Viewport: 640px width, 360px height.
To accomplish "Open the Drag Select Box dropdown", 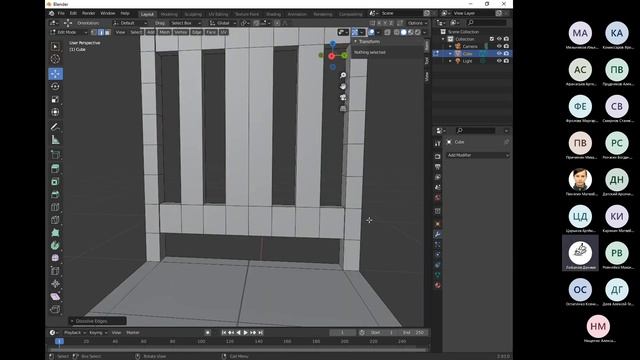I will (185, 23).
